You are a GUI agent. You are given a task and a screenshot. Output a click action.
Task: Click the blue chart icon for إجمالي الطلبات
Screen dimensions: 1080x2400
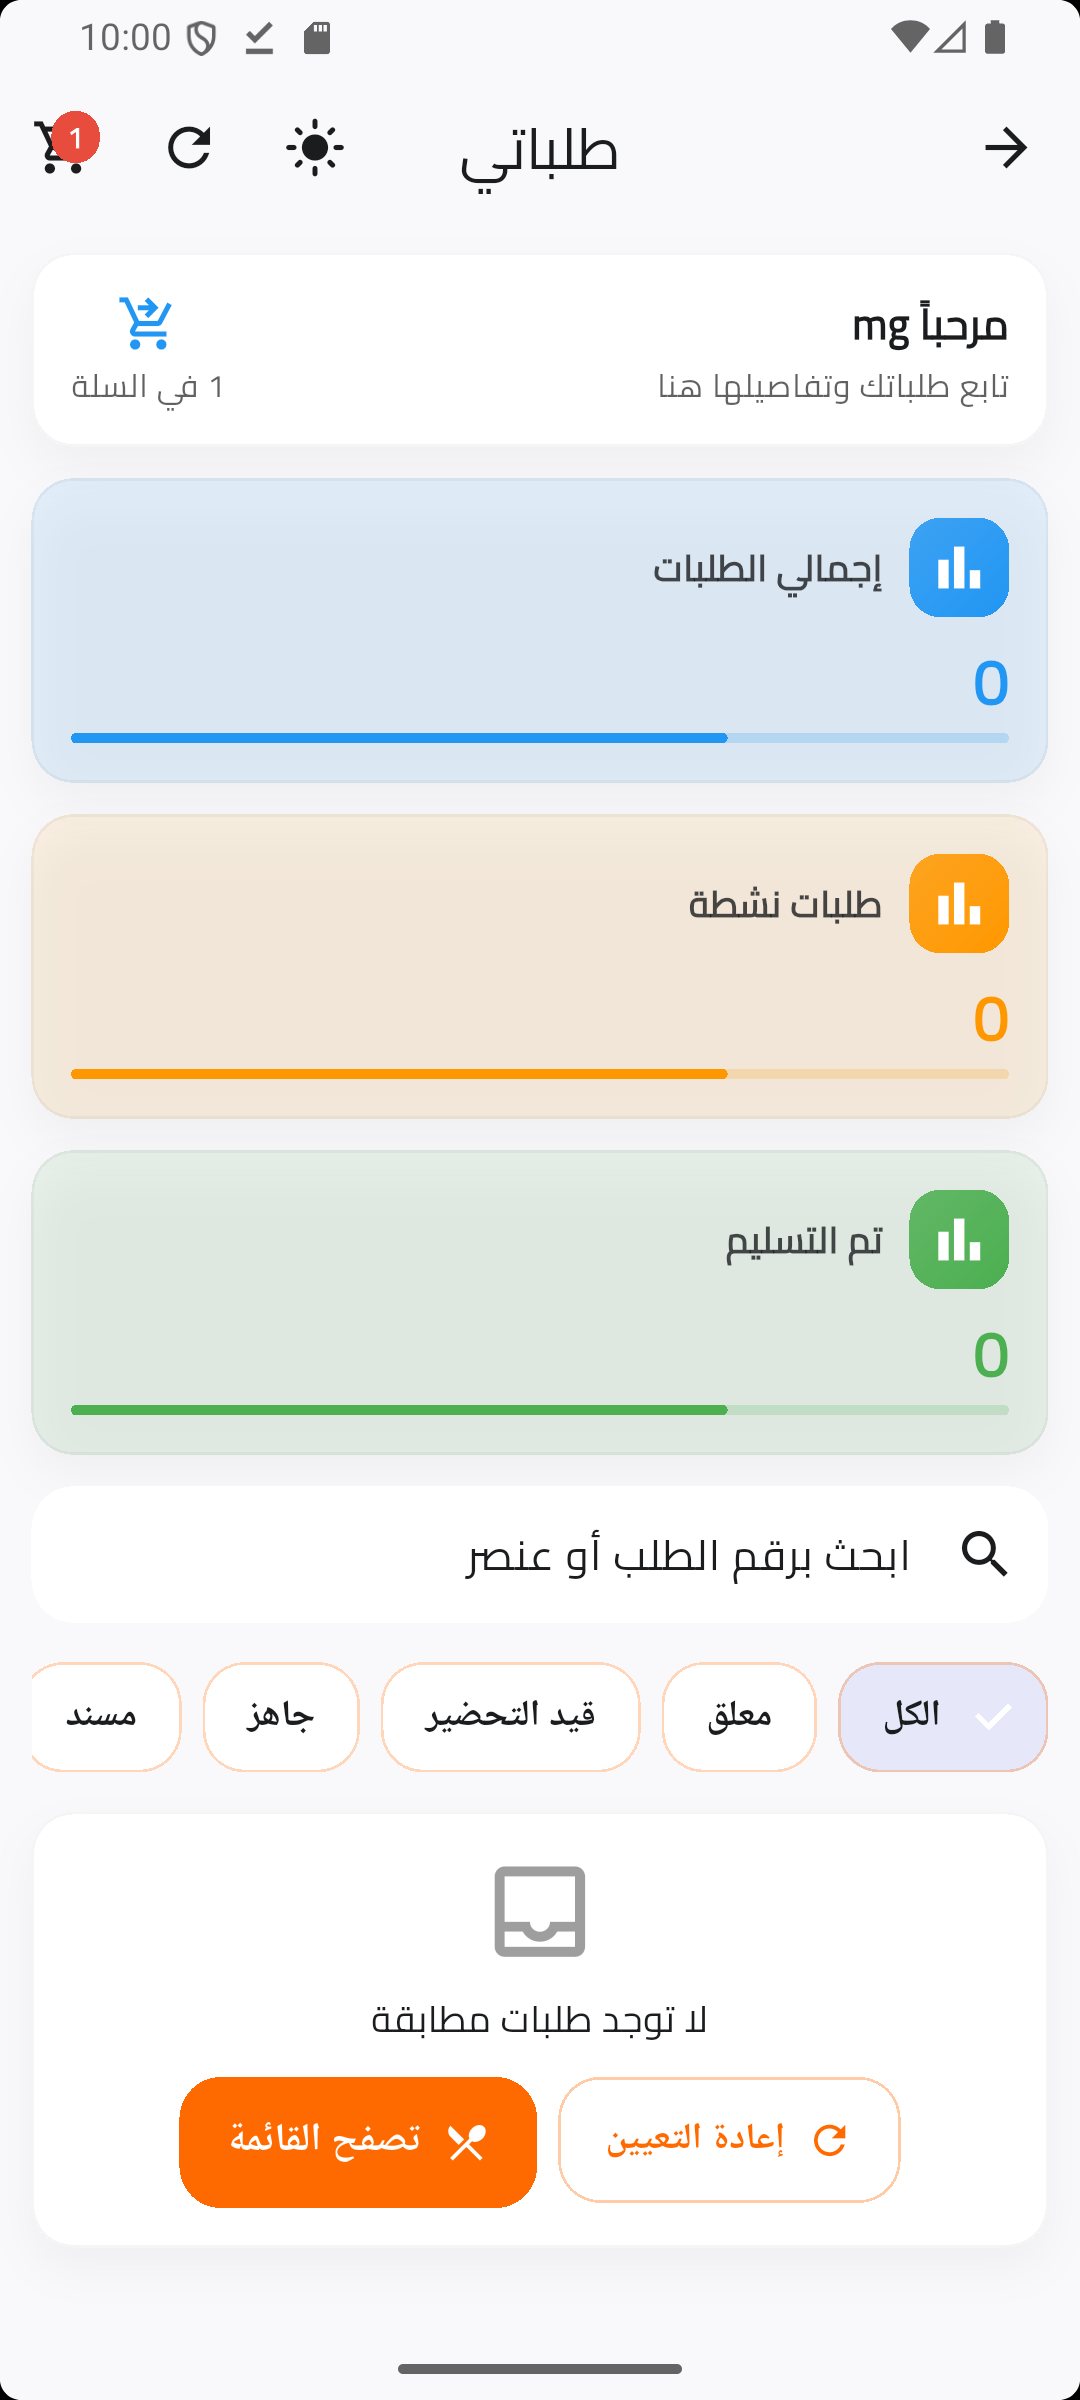[958, 567]
